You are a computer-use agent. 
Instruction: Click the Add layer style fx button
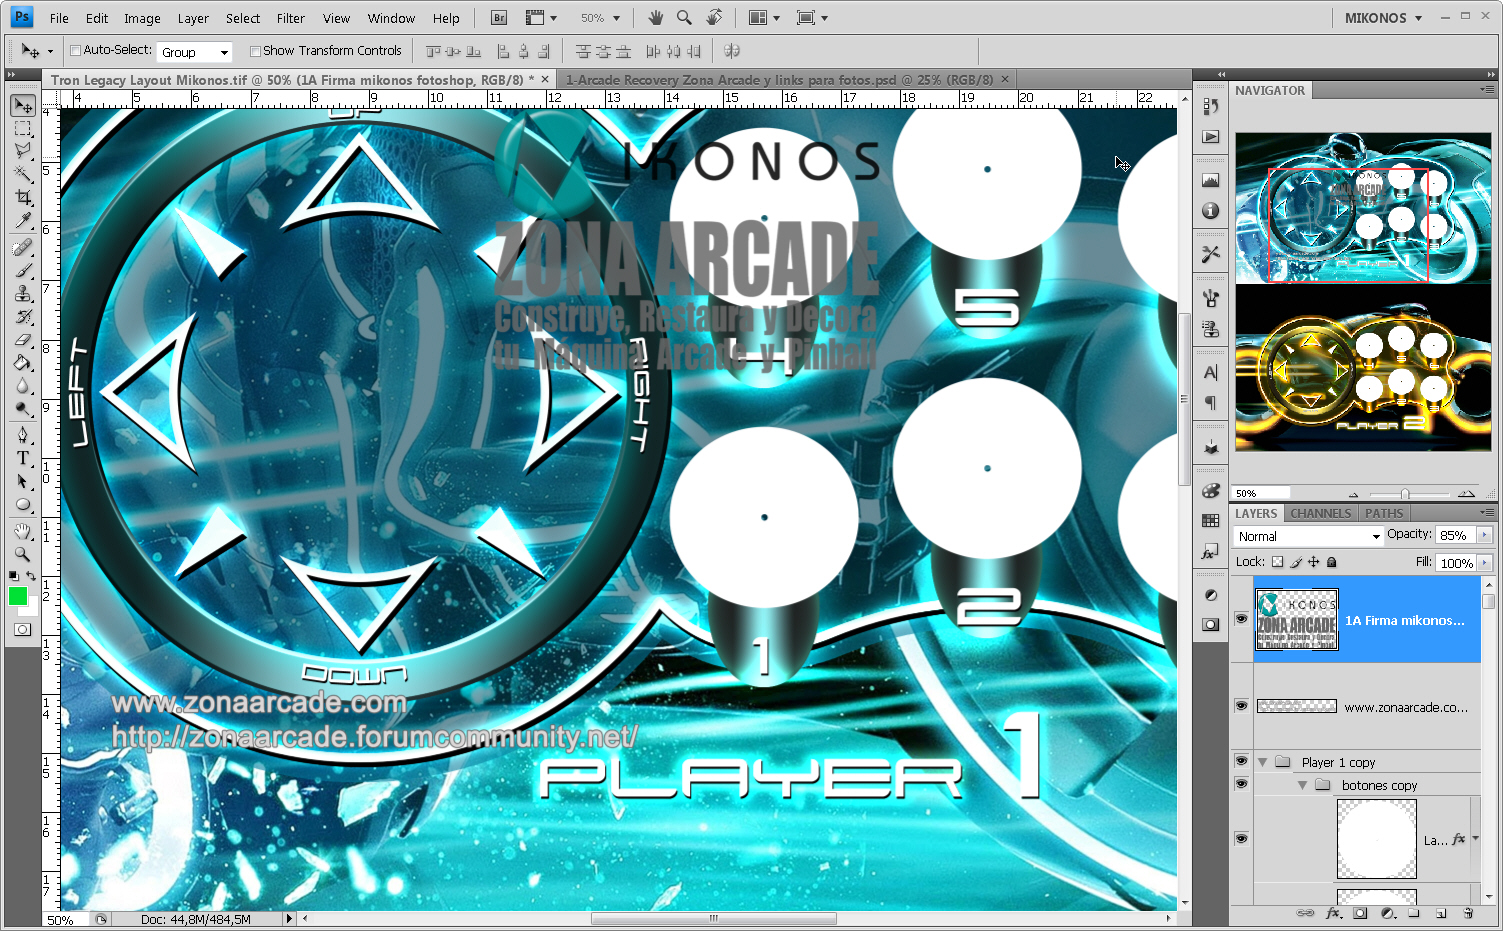(x=1332, y=913)
